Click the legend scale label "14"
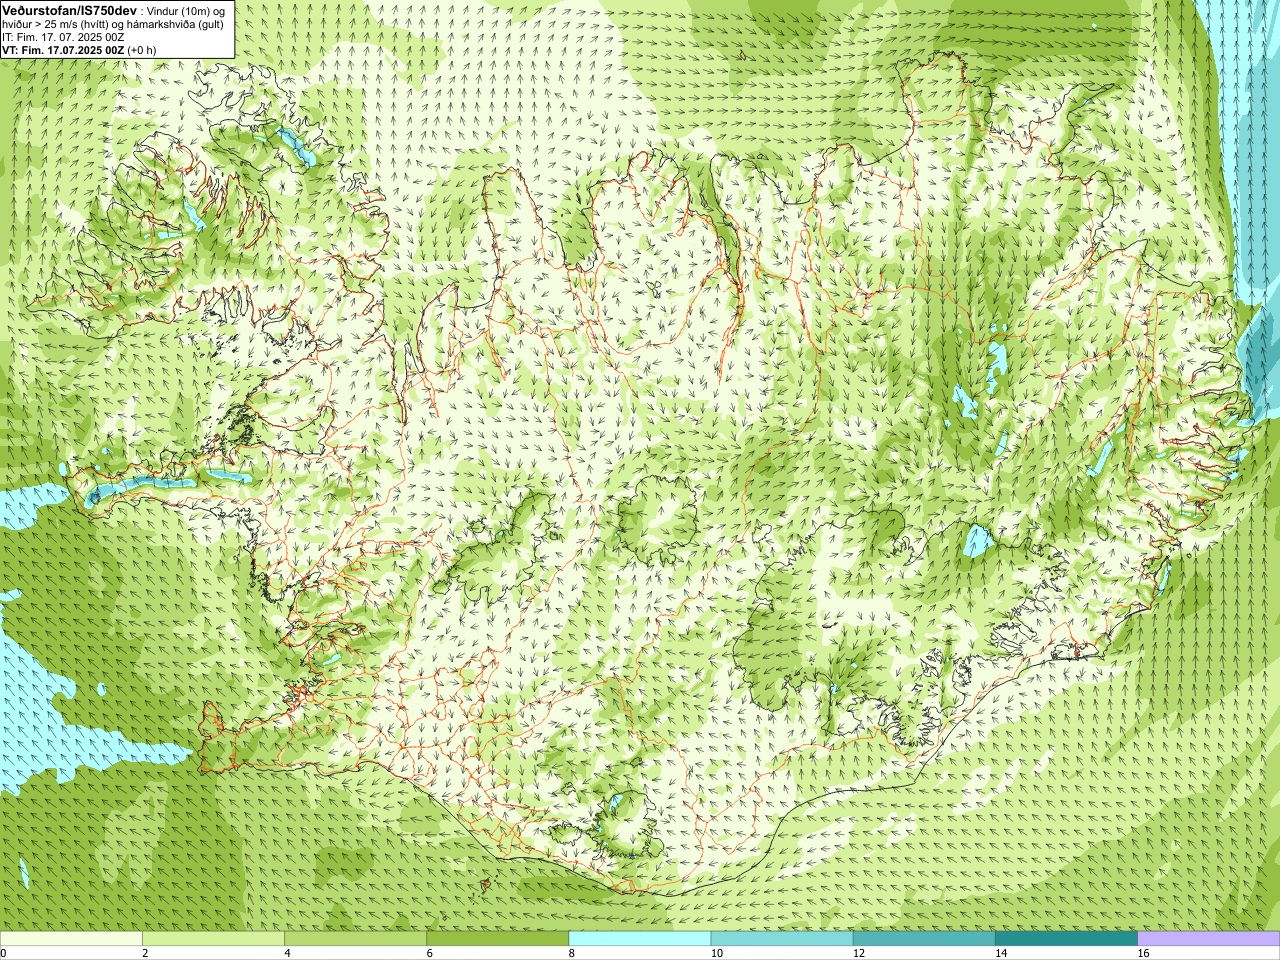The image size is (1280, 960). (x=1001, y=953)
